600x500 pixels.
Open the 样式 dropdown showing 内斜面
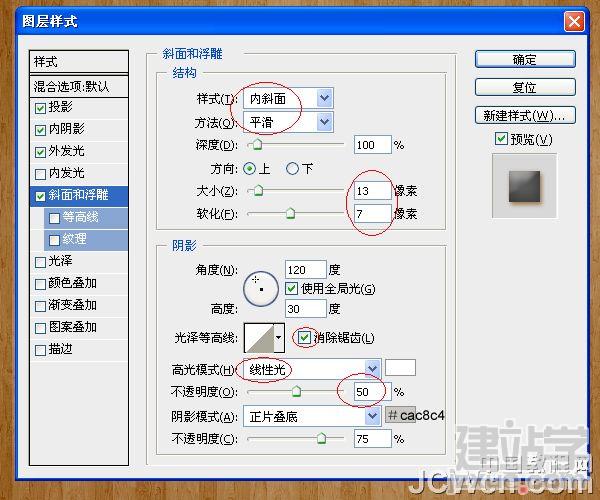tap(288, 99)
